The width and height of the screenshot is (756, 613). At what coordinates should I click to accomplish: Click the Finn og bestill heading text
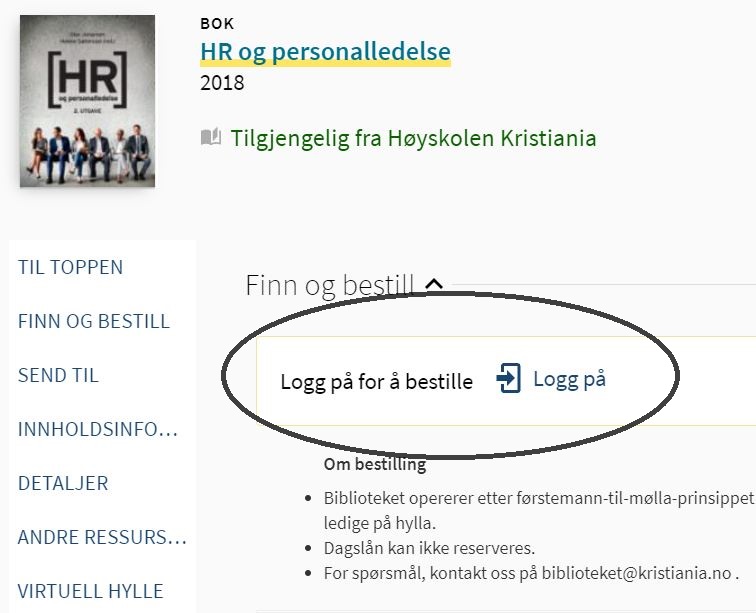[x=330, y=286]
